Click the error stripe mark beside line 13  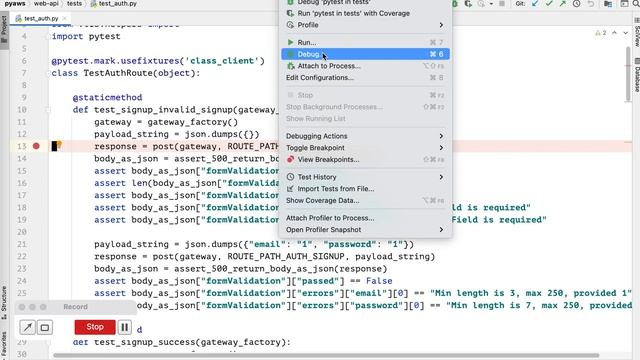point(628,142)
